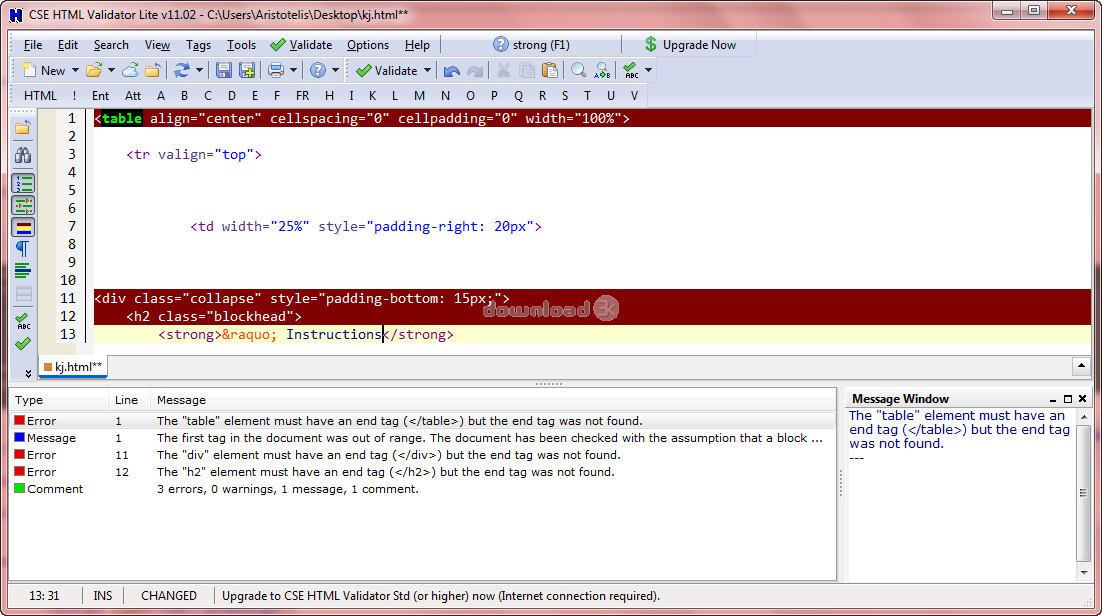
Task: Expand the help dropdown arrow in toolbar
Action: (x=335, y=70)
